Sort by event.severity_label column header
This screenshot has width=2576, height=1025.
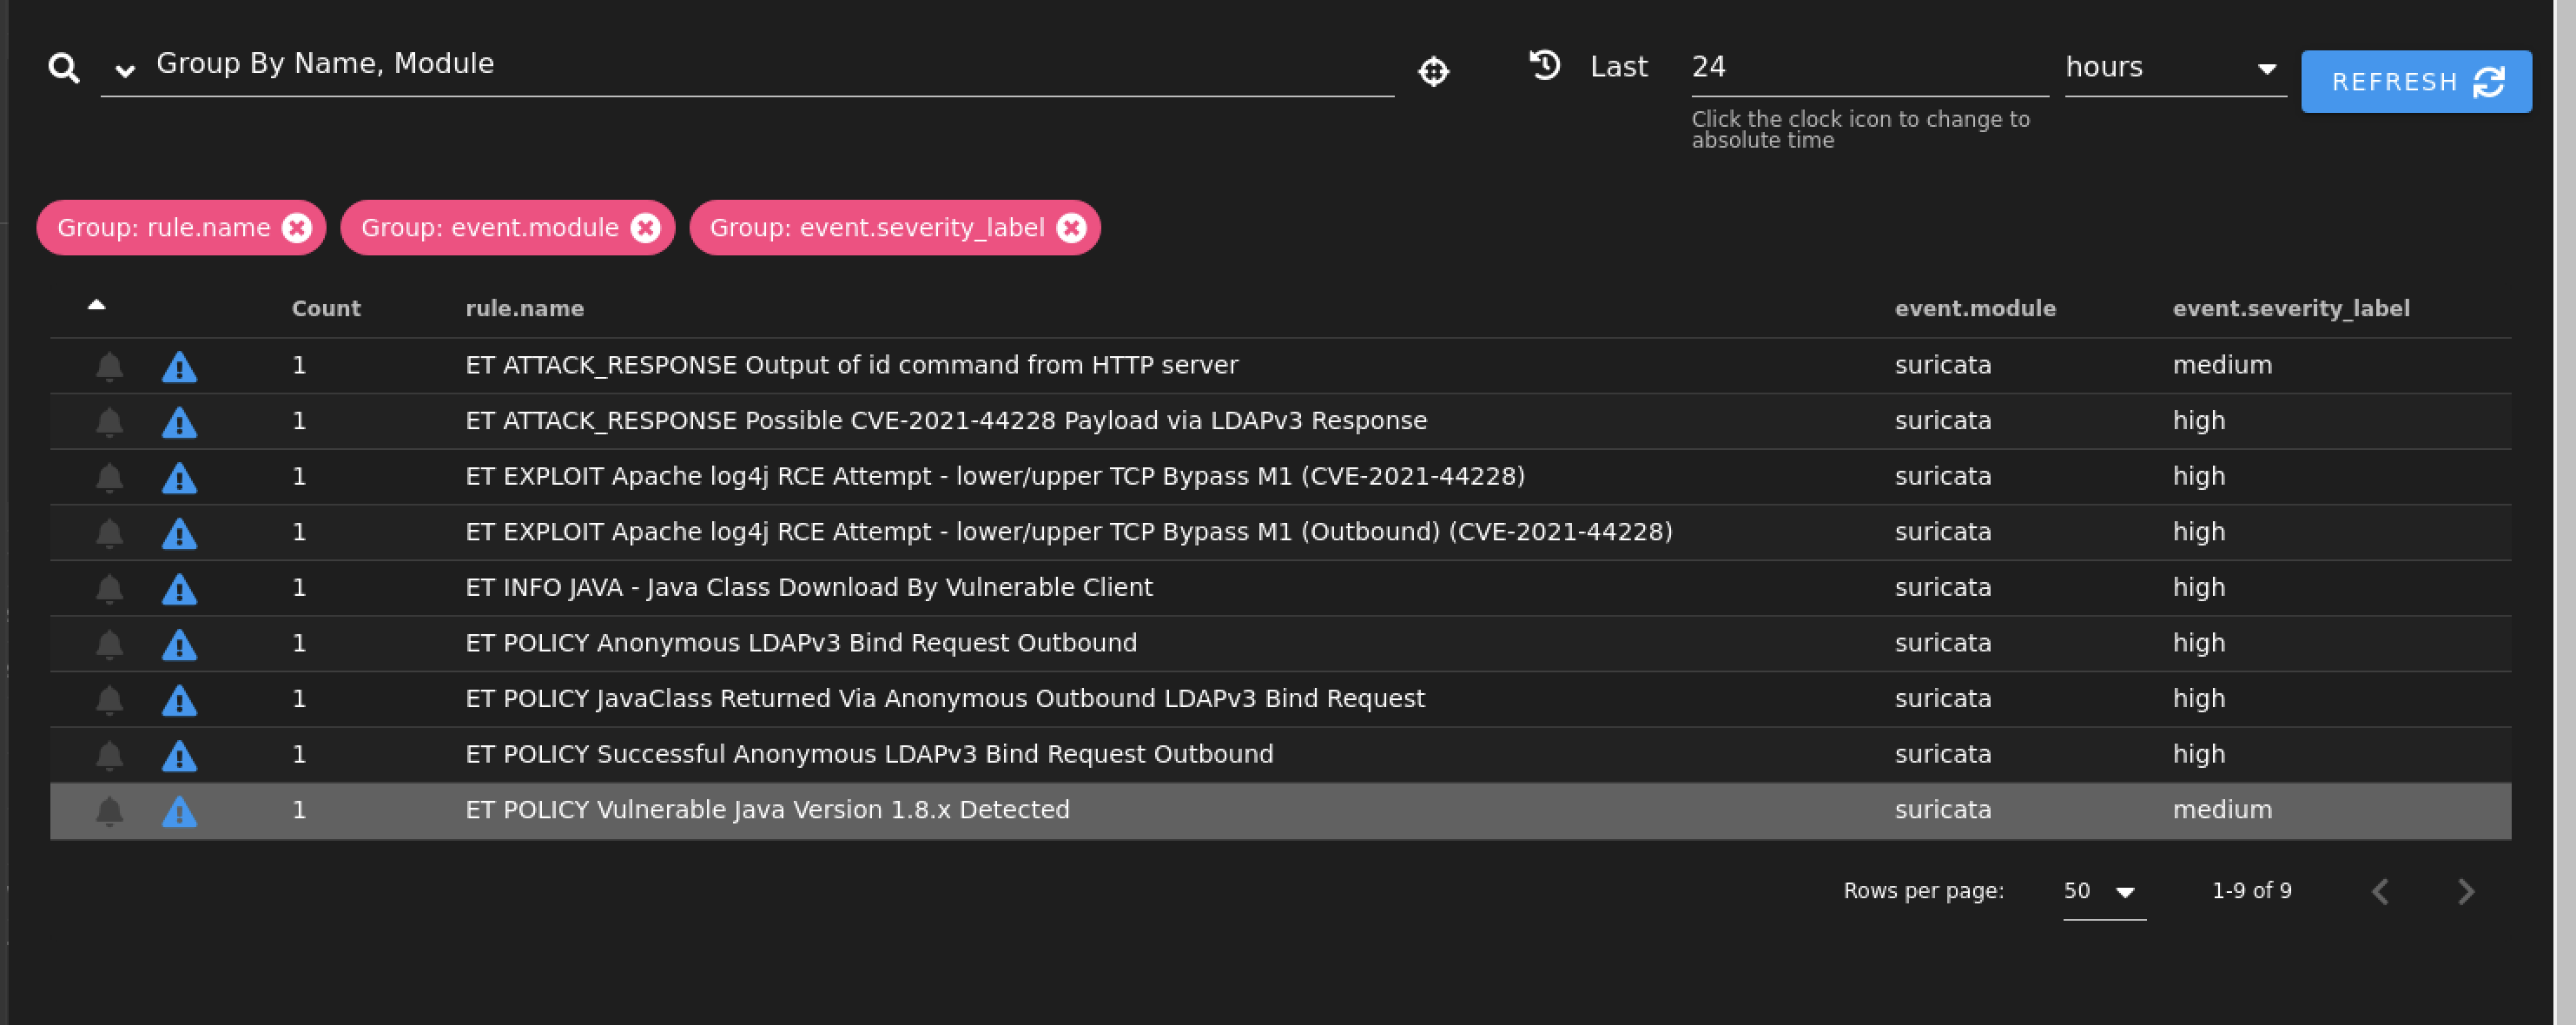(2290, 308)
